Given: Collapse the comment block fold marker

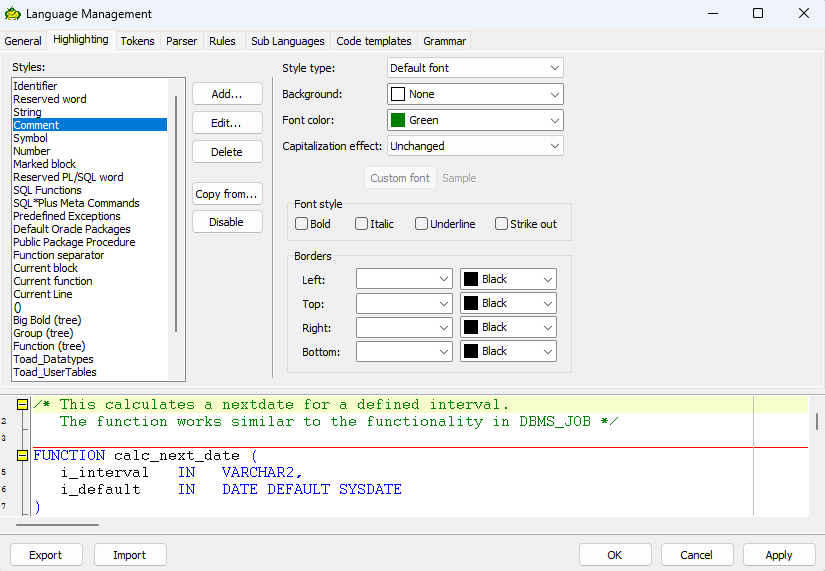Looking at the screenshot, I should point(22,405).
